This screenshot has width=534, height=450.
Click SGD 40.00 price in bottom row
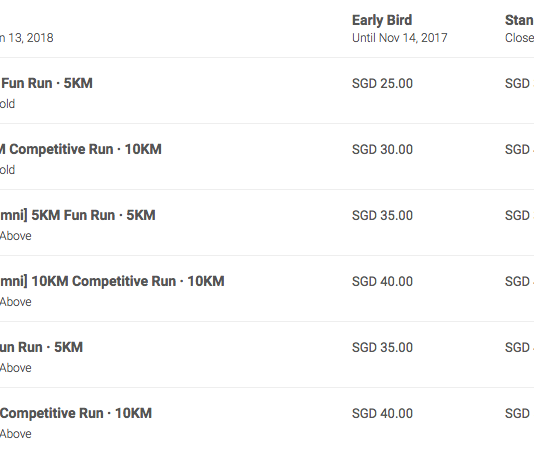[382, 414]
